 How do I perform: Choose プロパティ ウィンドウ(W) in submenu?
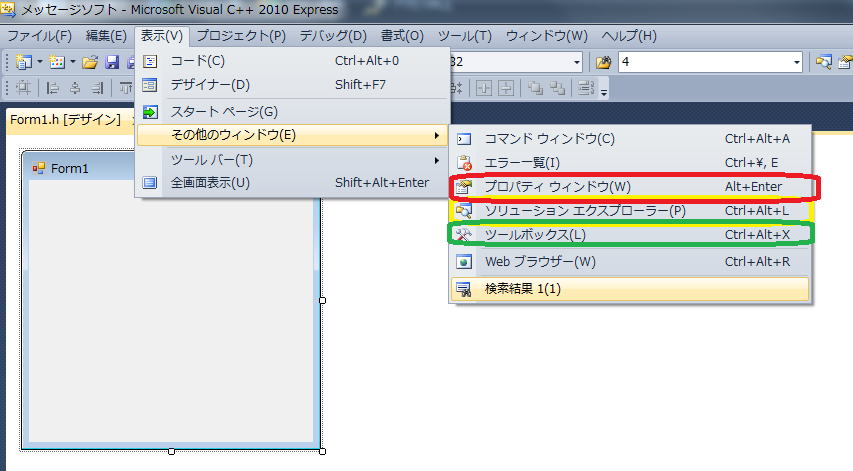coord(630,187)
